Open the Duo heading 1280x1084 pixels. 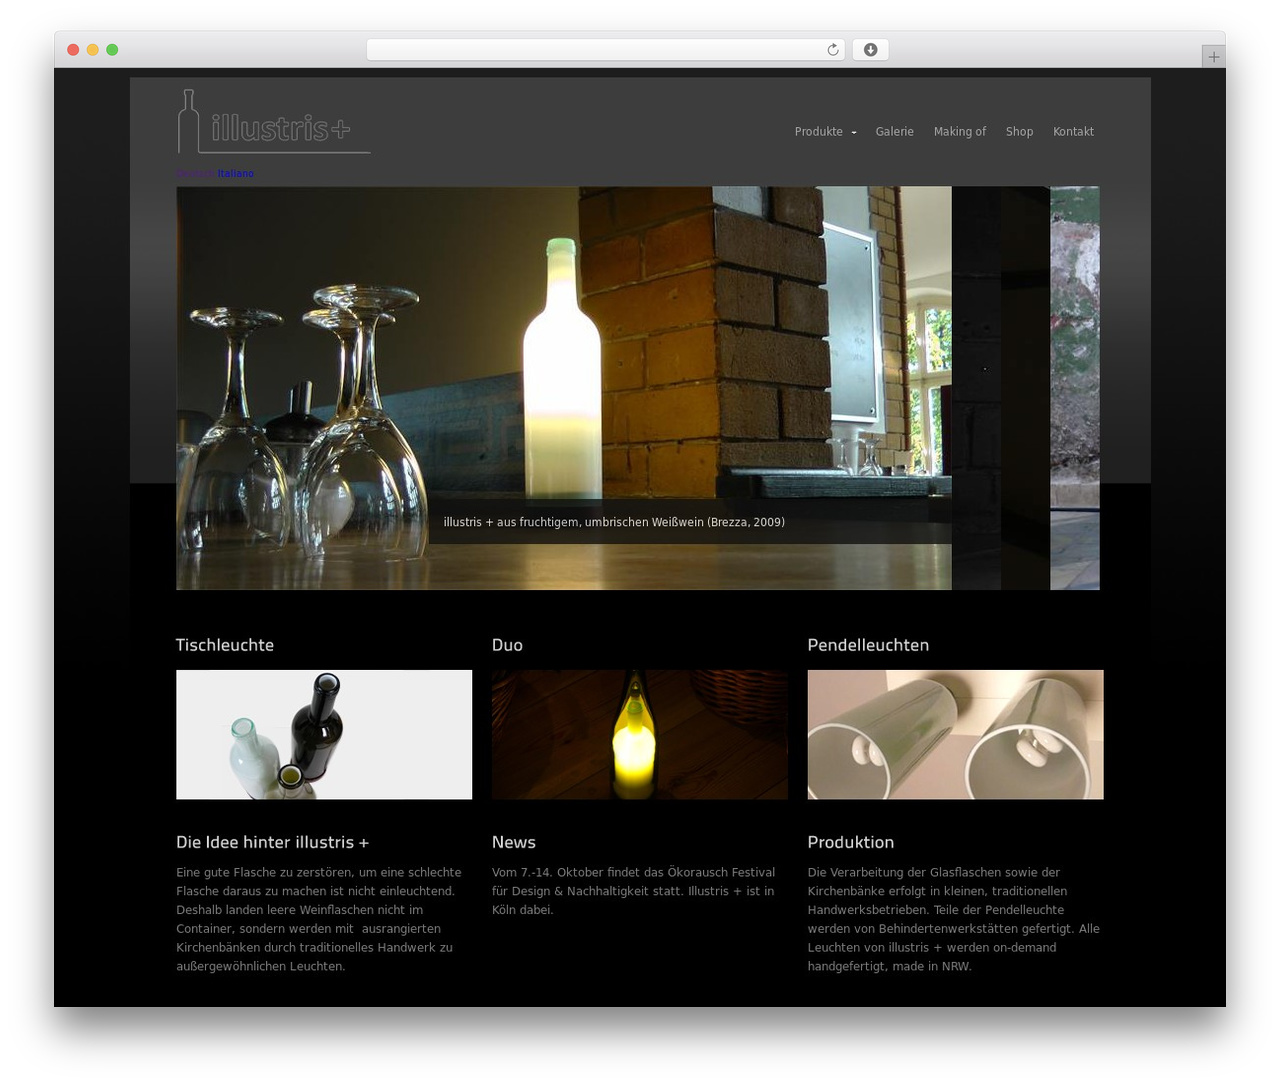coord(507,645)
